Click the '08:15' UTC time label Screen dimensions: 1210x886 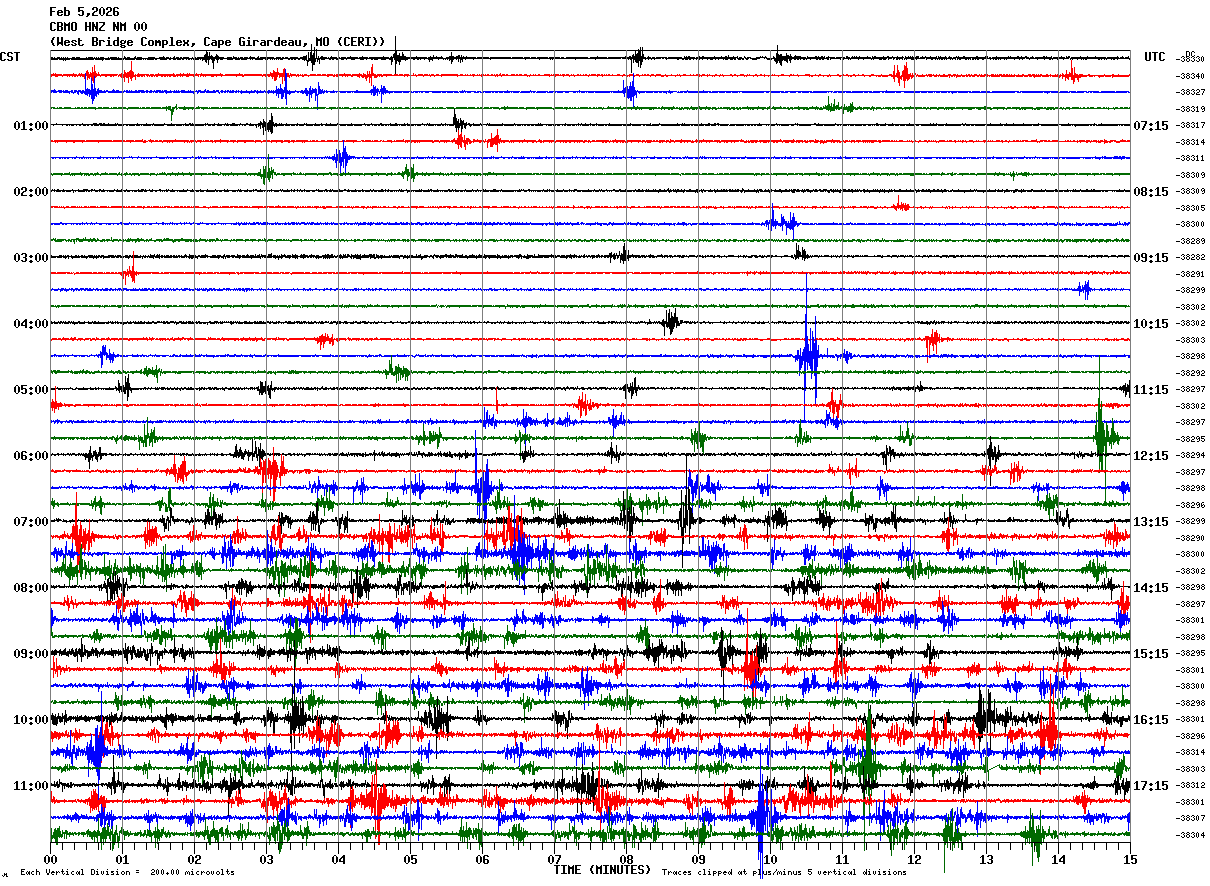pyautogui.click(x=1151, y=192)
